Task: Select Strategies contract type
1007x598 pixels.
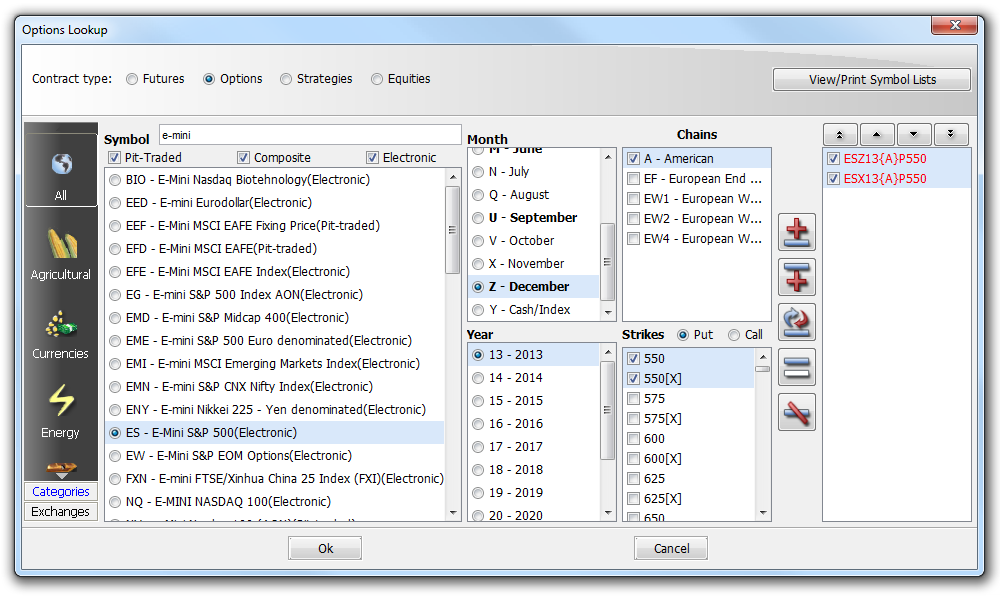Action: [286, 79]
